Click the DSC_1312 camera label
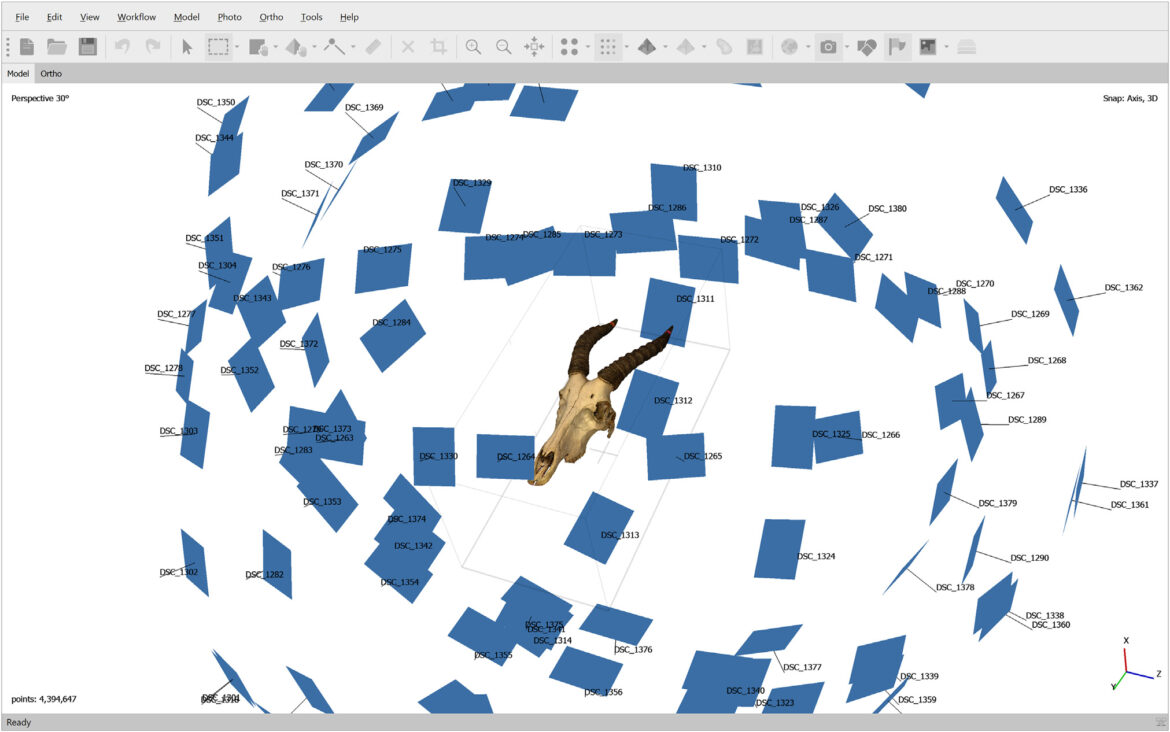Viewport: 1170px width, 732px height. (x=673, y=401)
